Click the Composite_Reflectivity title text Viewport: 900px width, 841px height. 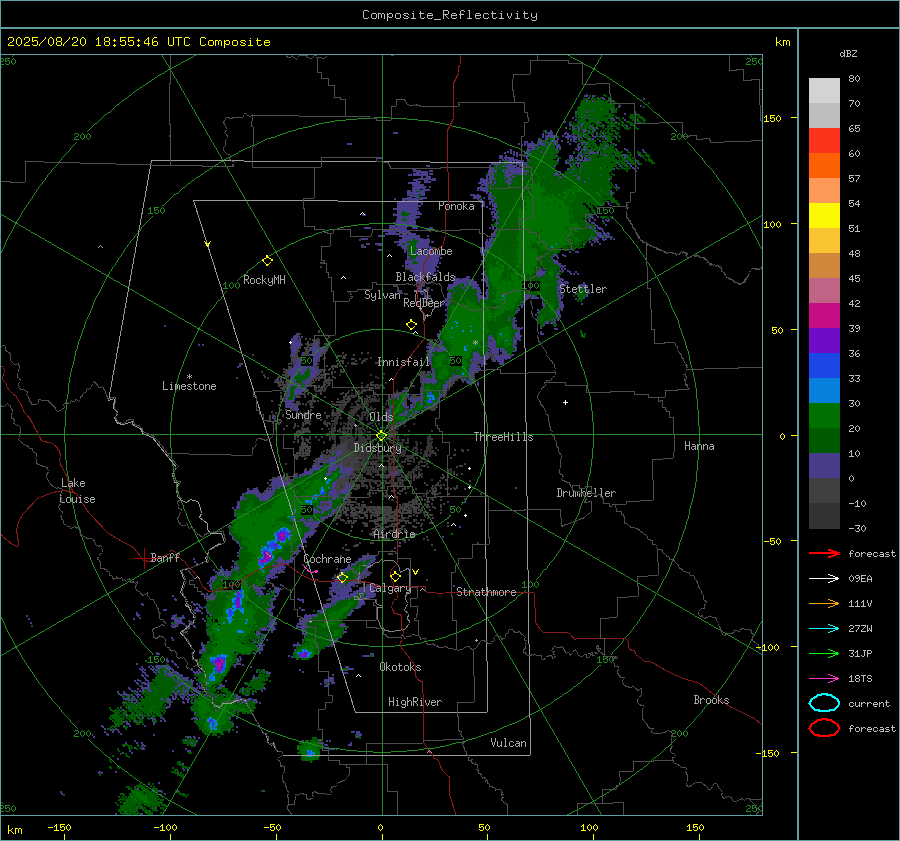coord(450,15)
